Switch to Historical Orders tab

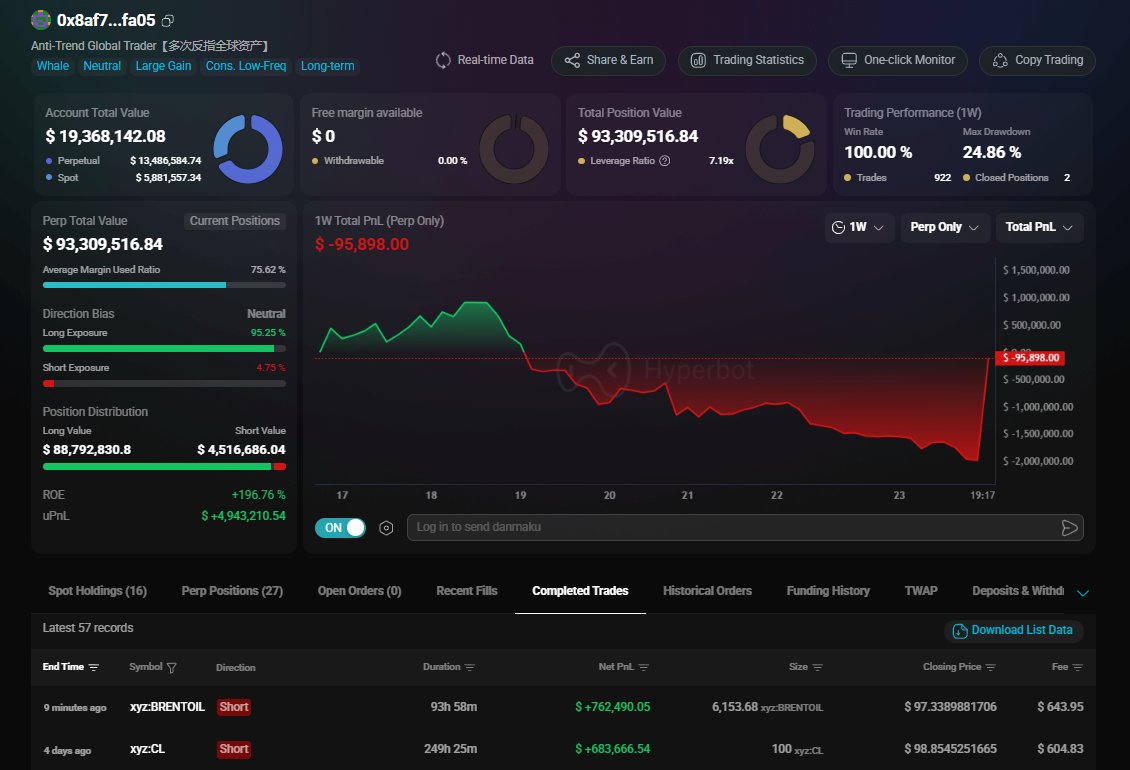click(x=708, y=591)
